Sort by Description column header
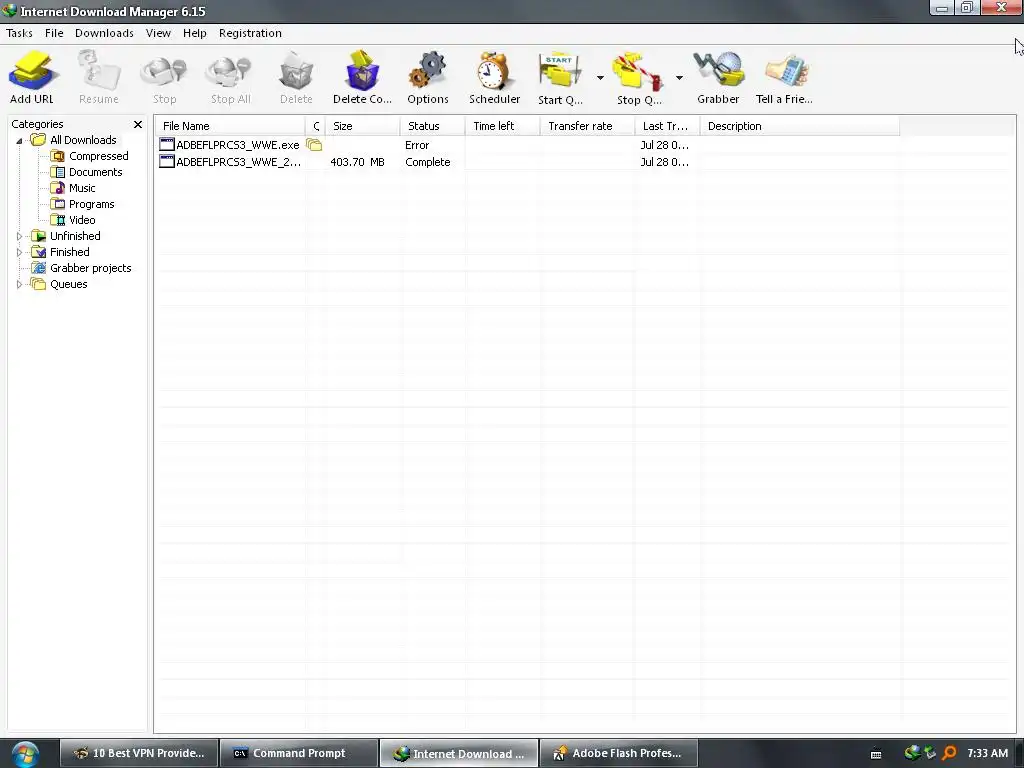 coord(800,125)
